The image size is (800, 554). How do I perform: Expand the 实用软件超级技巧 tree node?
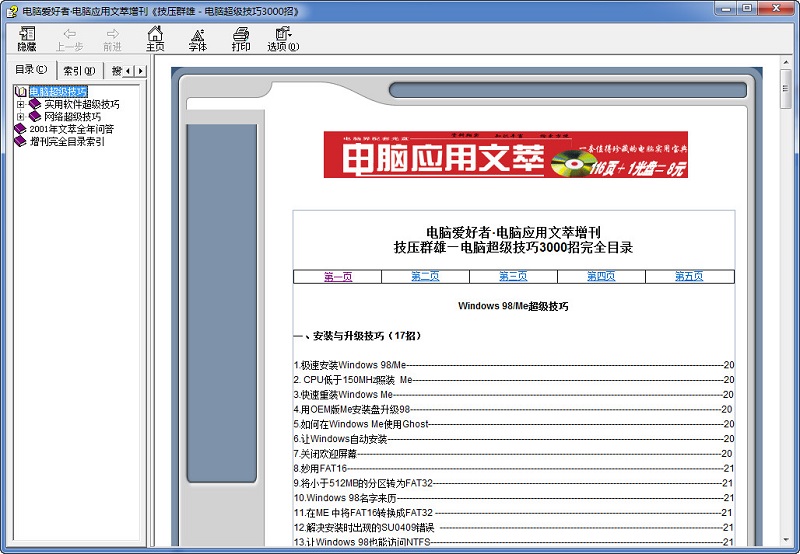(x=20, y=104)
